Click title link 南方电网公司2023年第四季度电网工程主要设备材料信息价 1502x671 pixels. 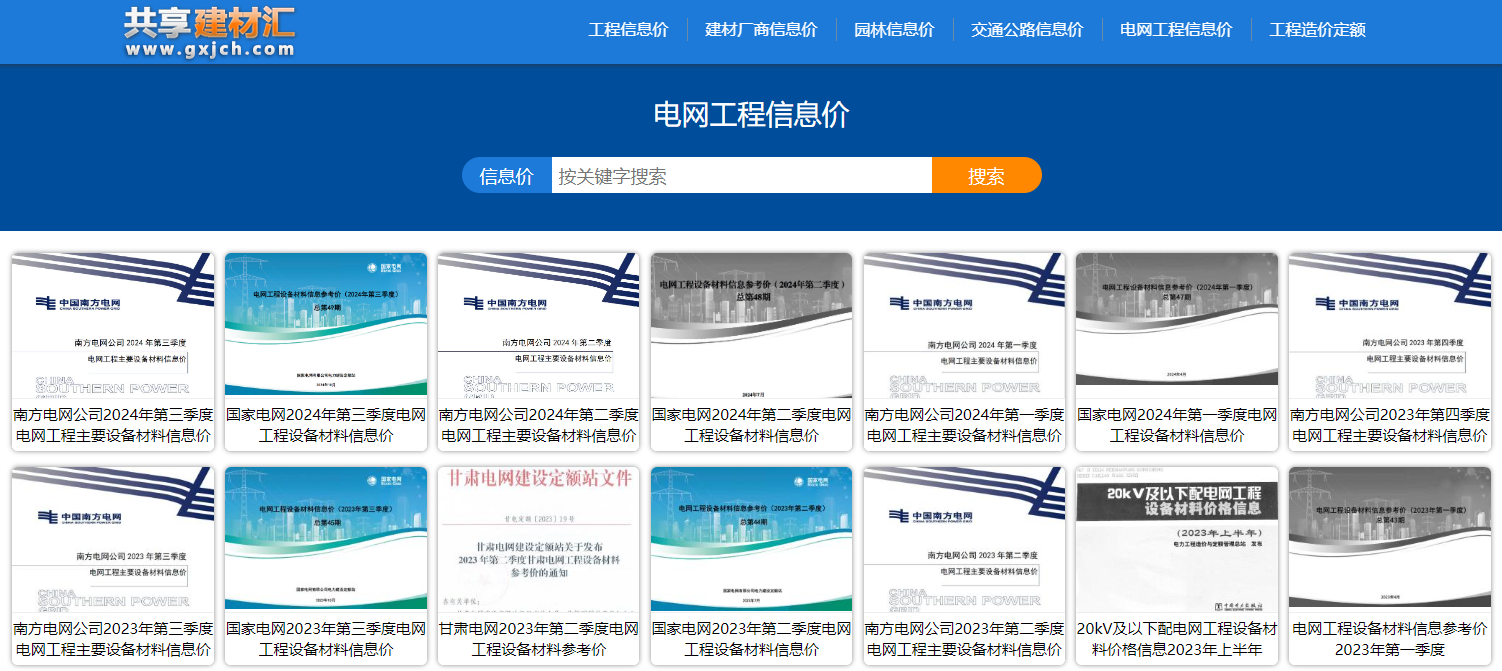[1390, 425]
